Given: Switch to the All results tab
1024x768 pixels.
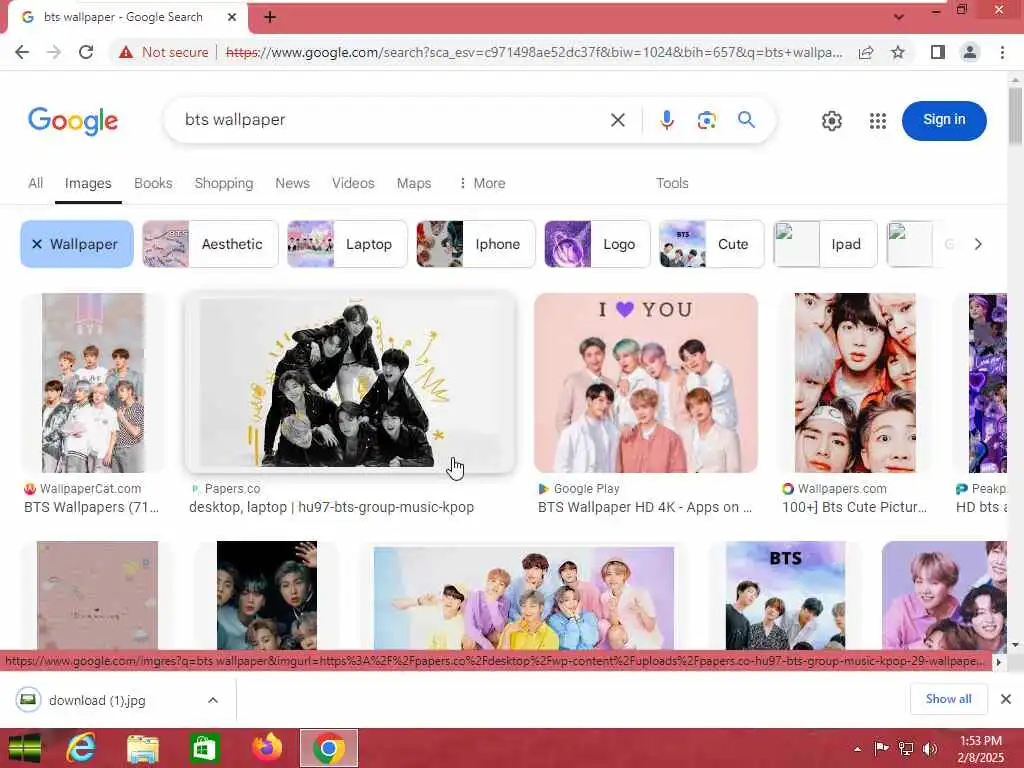Looking at the screenshot, I should (x=35, y=184).
